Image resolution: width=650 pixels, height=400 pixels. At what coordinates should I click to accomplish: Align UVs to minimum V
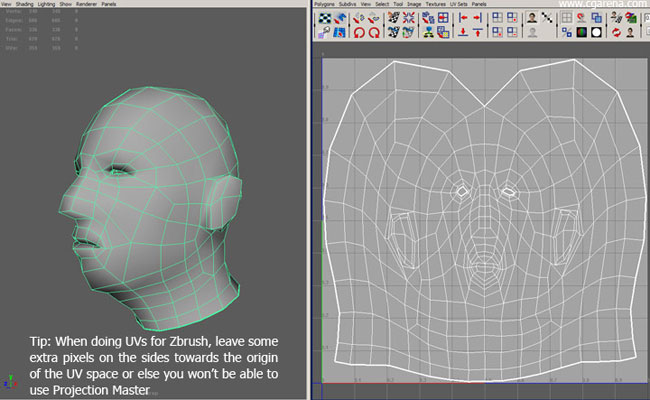click(463, 32)
